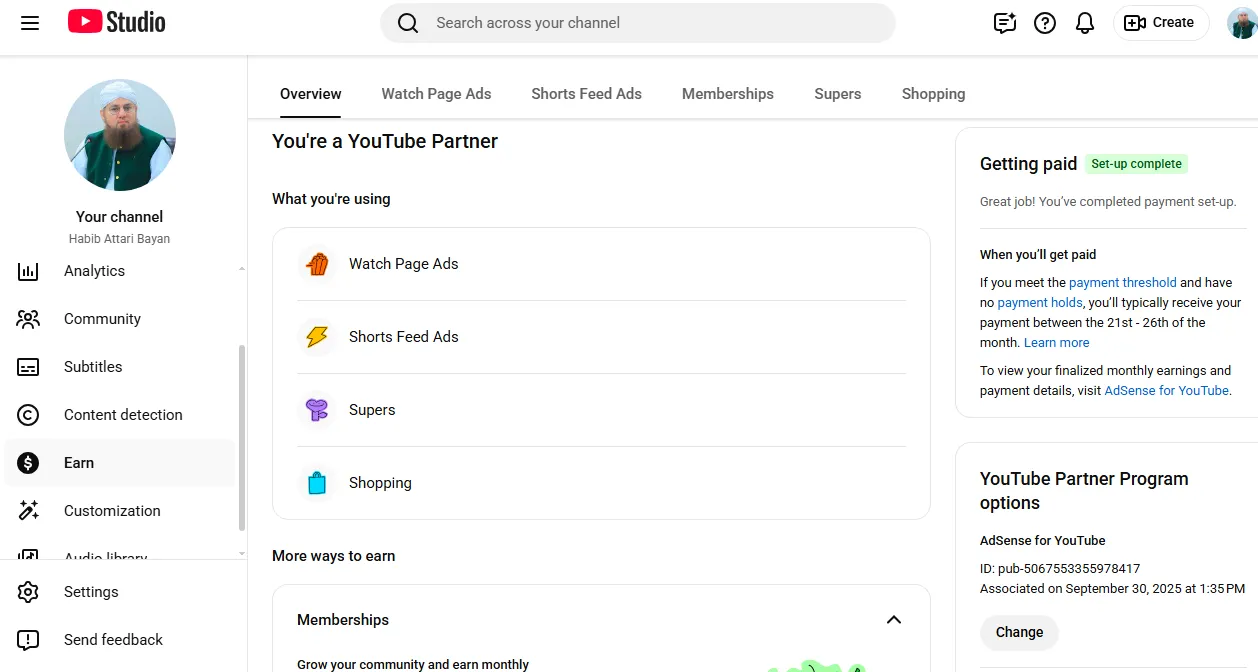
Task: Select the Shopping list row text
Action: tap(380, 483)
